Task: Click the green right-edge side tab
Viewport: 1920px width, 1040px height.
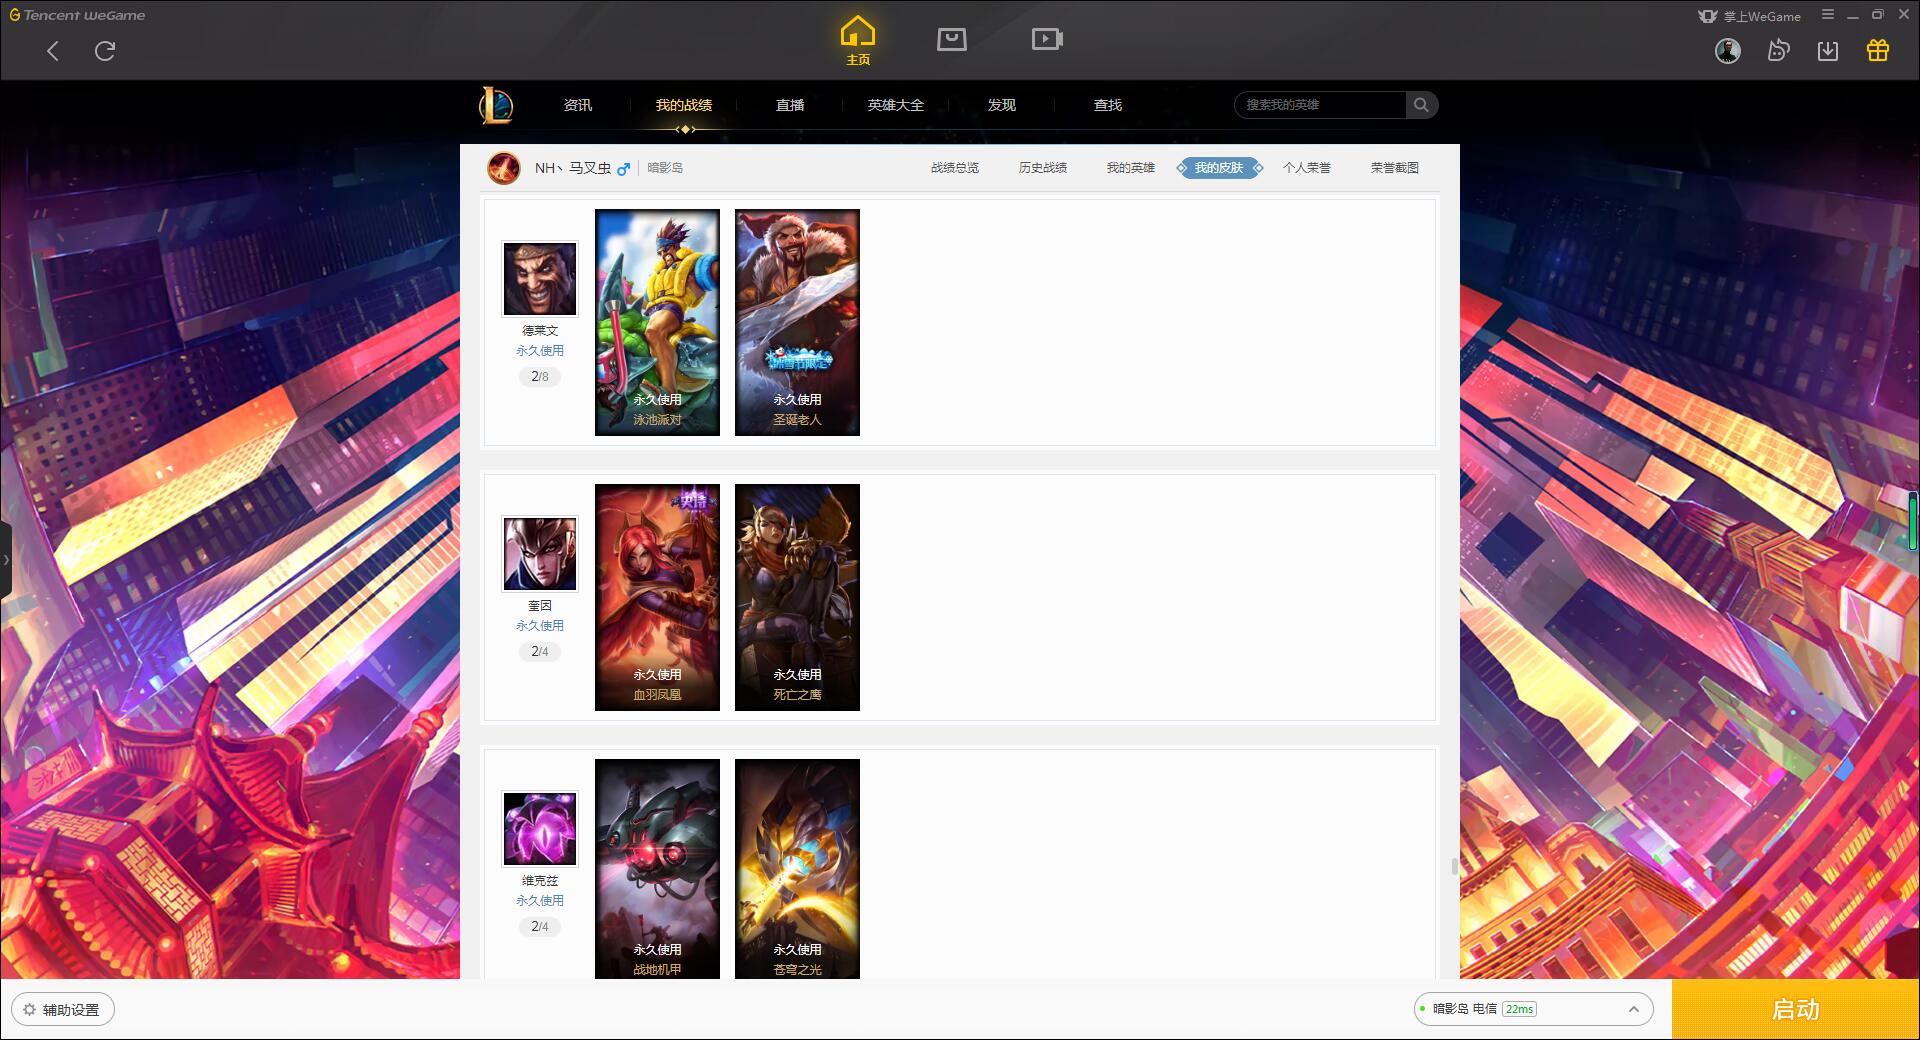Action: (1913, 520)
